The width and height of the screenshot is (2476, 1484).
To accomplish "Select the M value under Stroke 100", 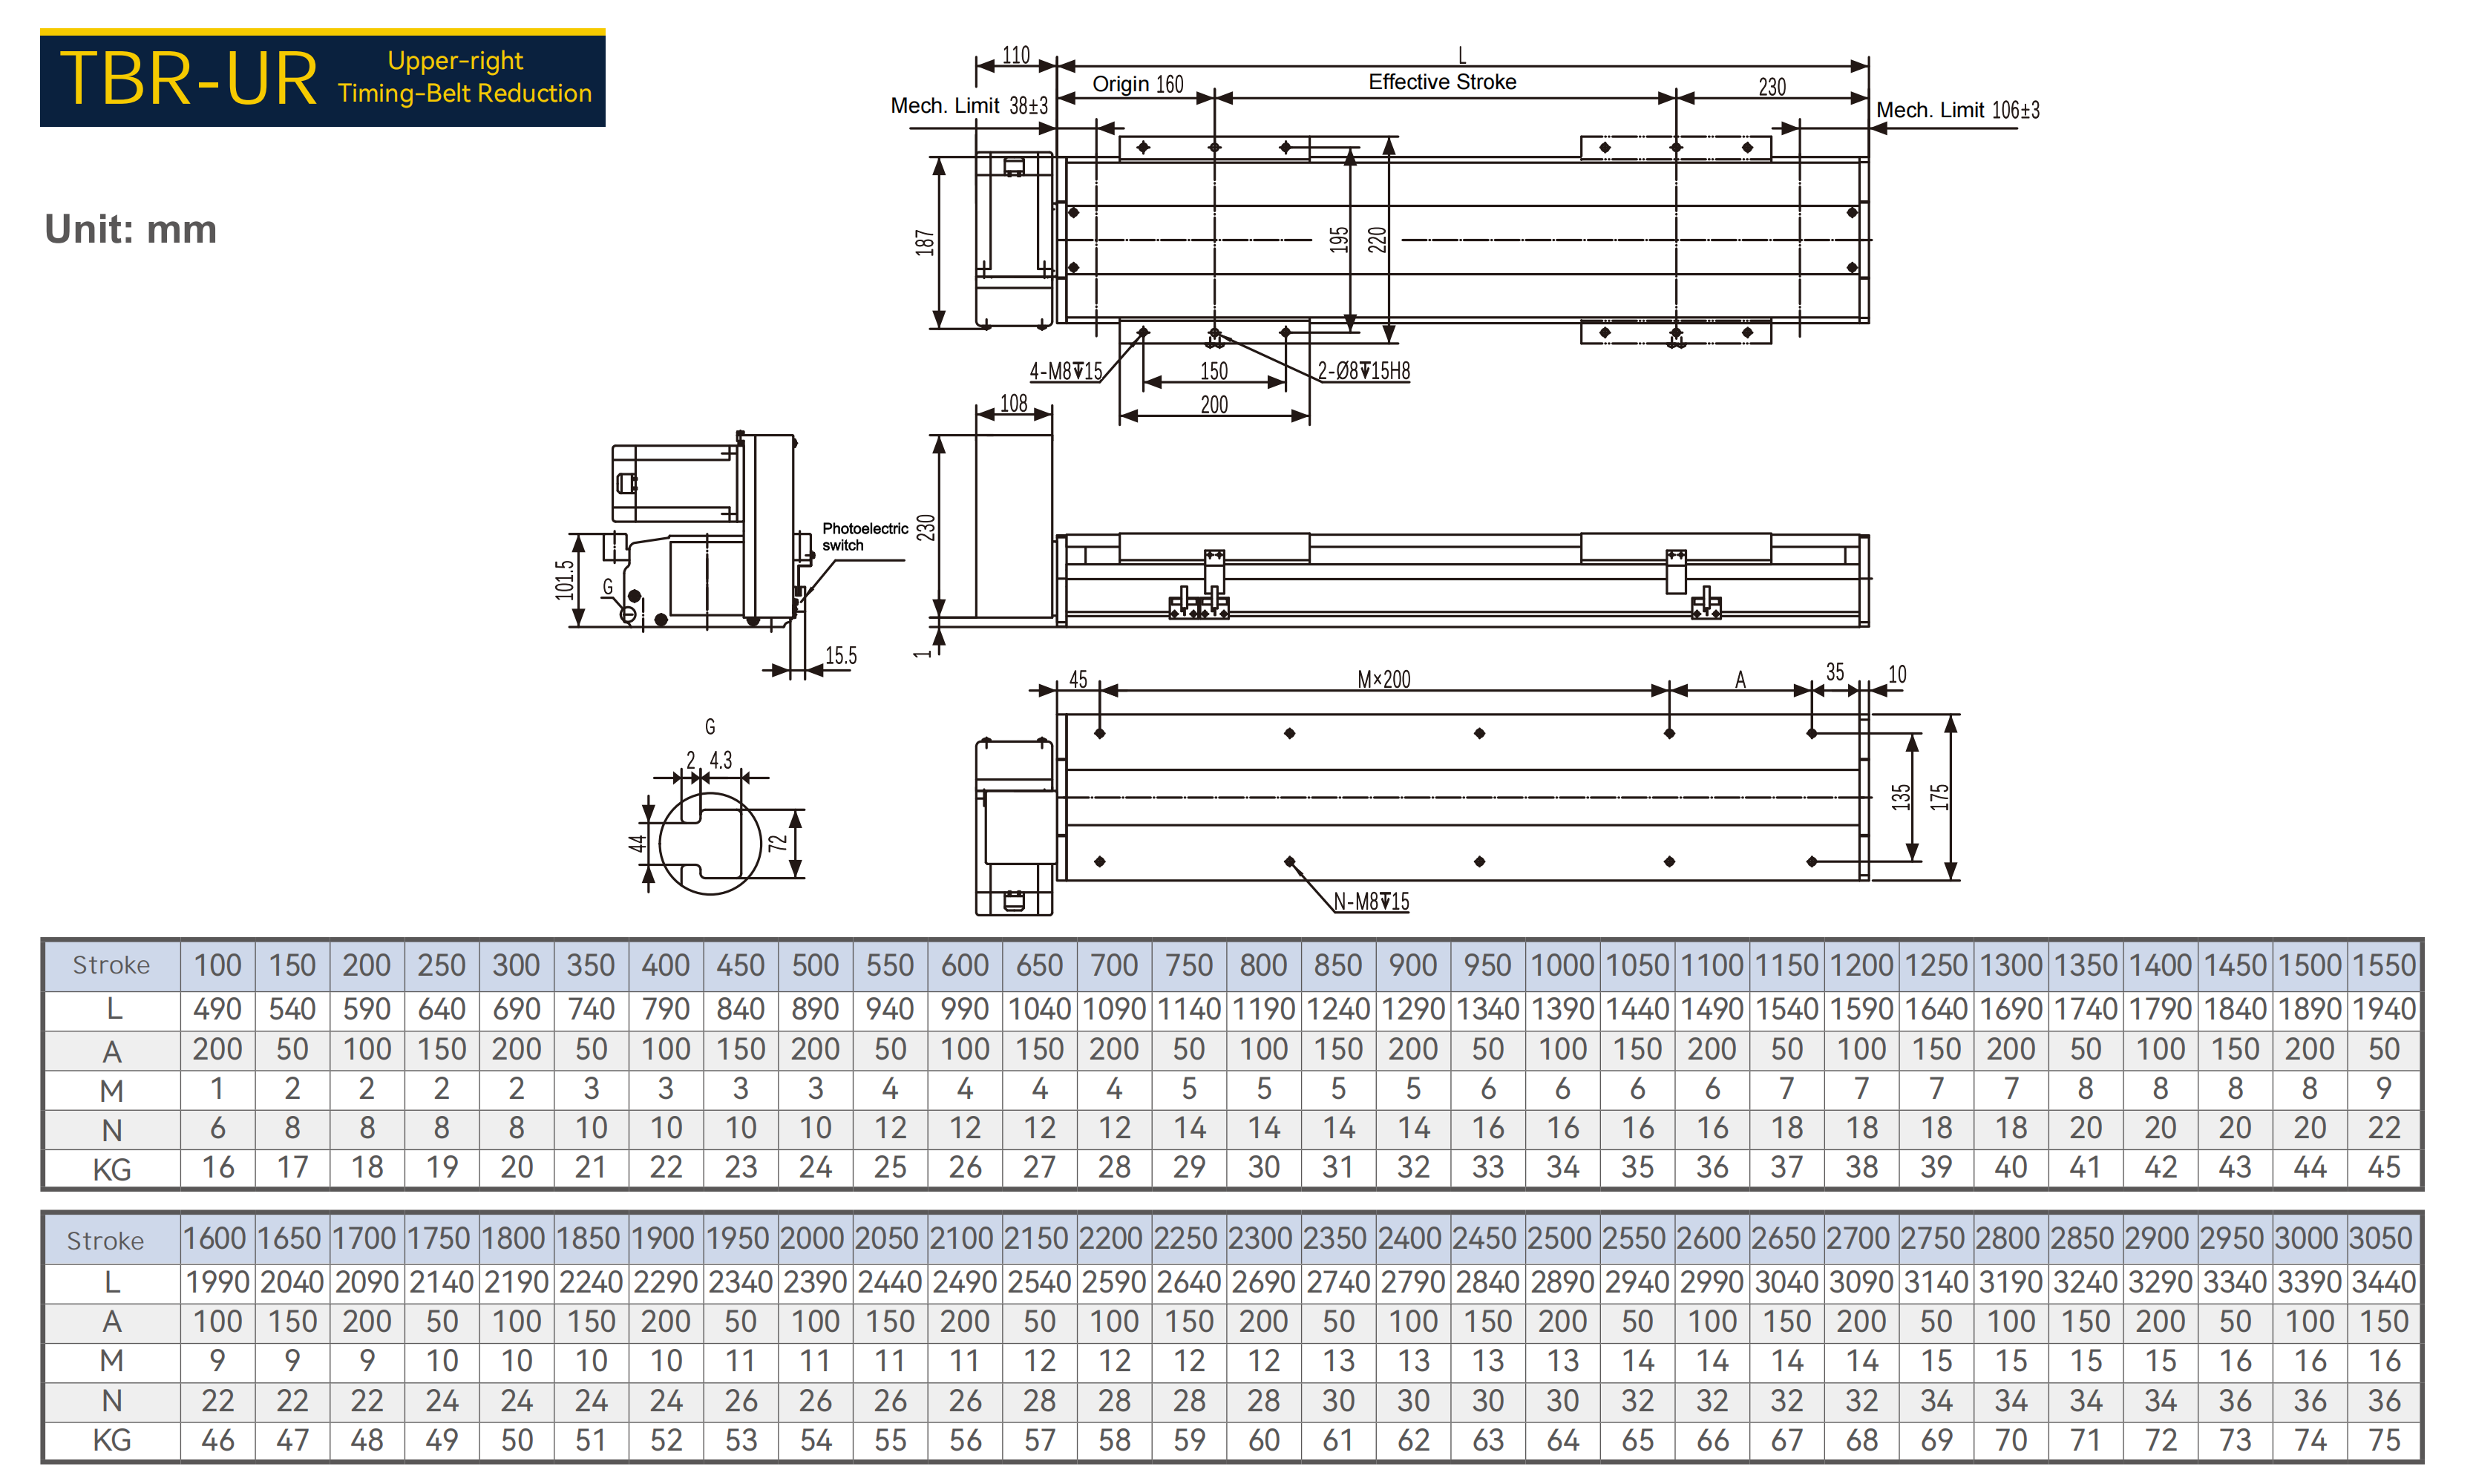I will (x=217, y=1088).
